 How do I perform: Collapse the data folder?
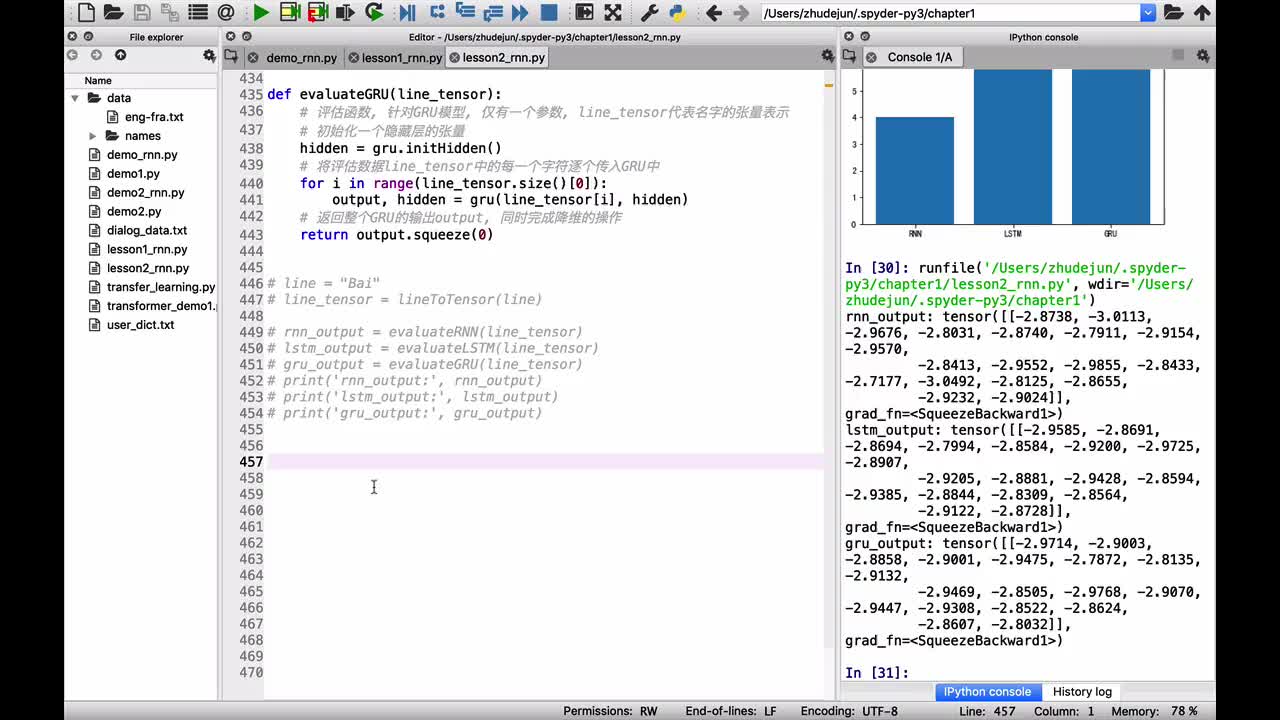pos(75,98)
